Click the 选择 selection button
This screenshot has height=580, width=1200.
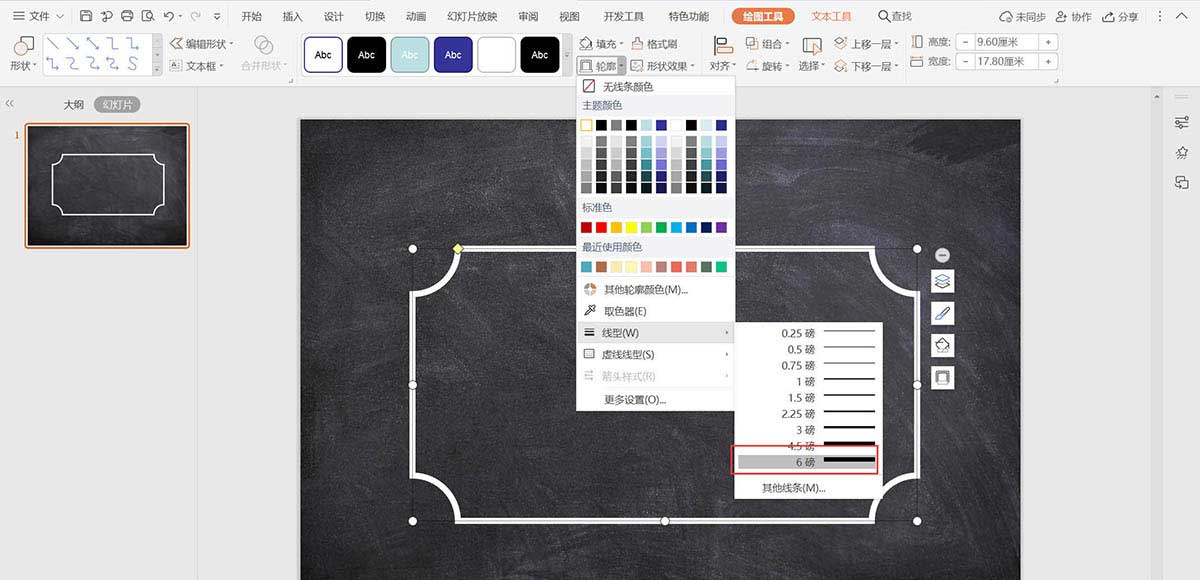(812, 53)
